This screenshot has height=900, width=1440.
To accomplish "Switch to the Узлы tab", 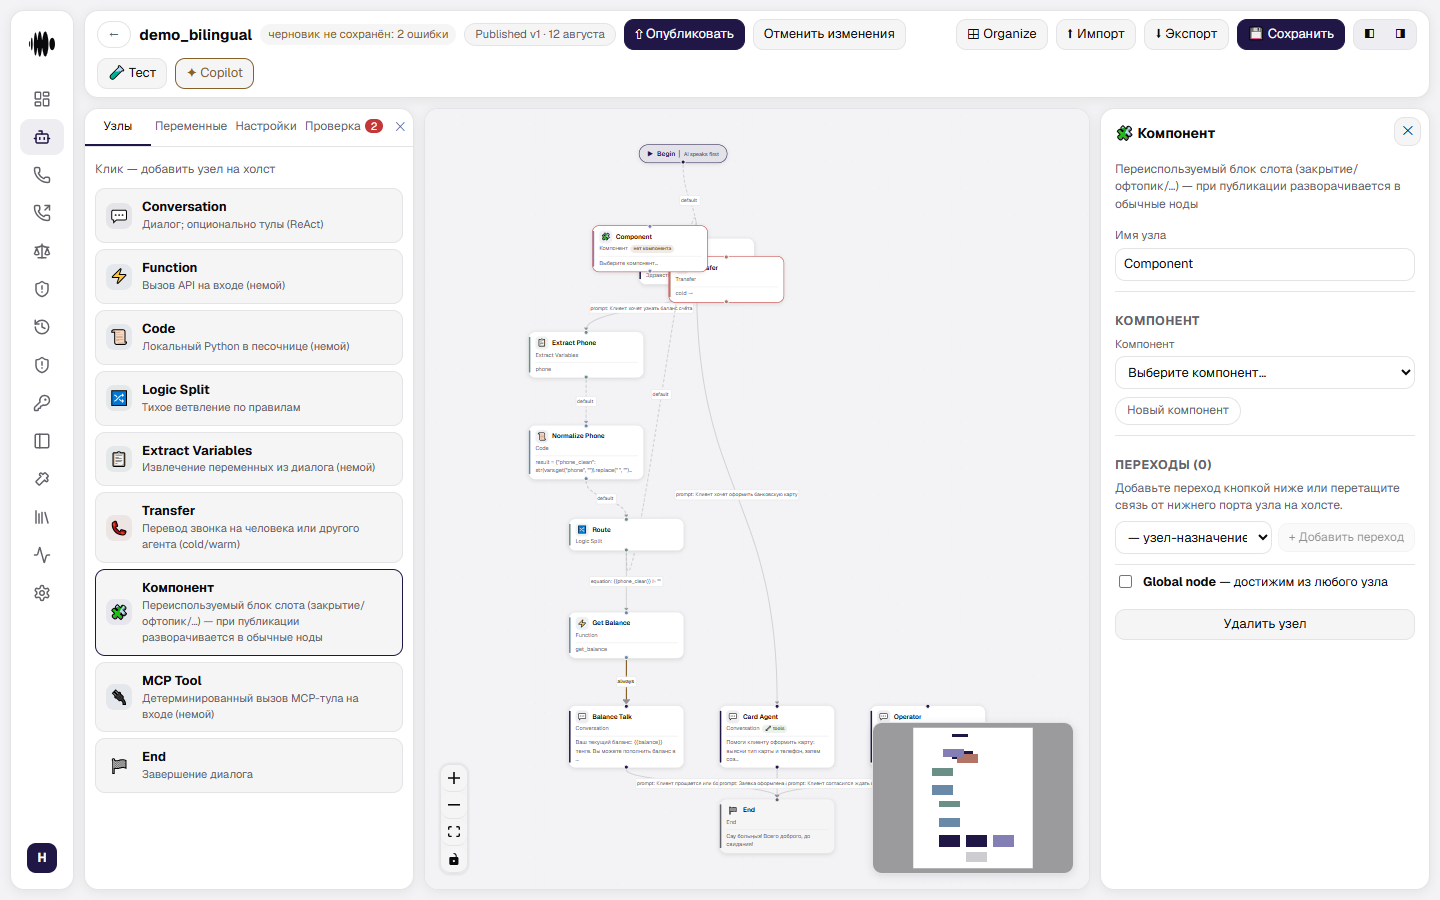I will click(118, 126).
